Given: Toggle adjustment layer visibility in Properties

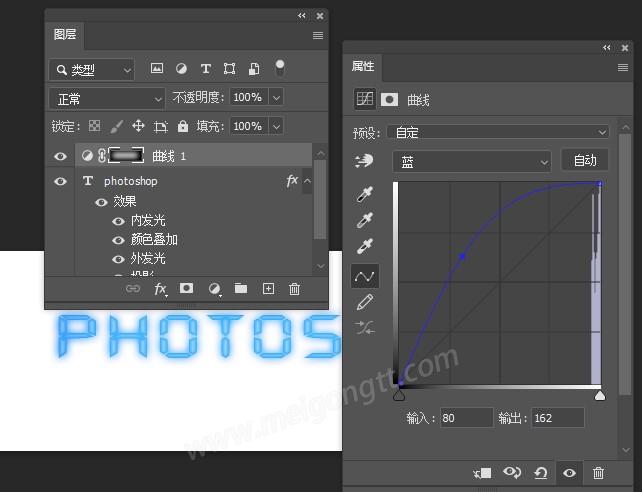Looking at the screenshot, I should pos(569,473).
